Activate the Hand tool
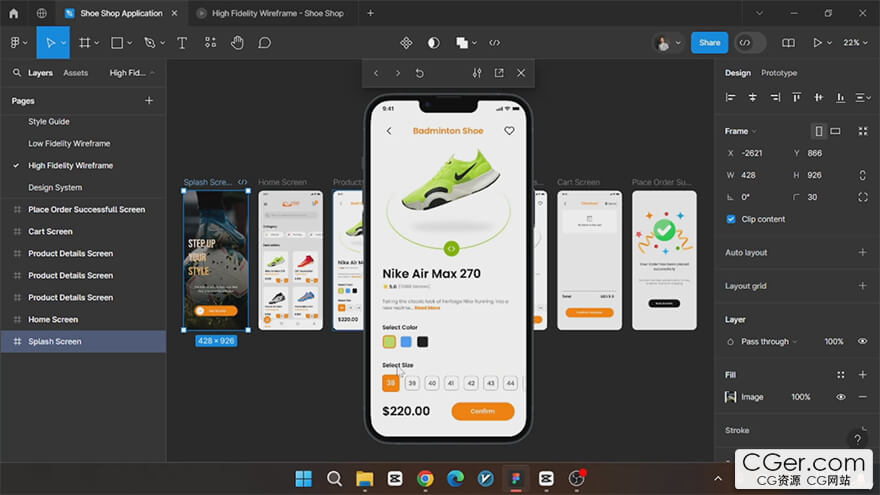This screenshot has width=880, height=495. (237, 43)
